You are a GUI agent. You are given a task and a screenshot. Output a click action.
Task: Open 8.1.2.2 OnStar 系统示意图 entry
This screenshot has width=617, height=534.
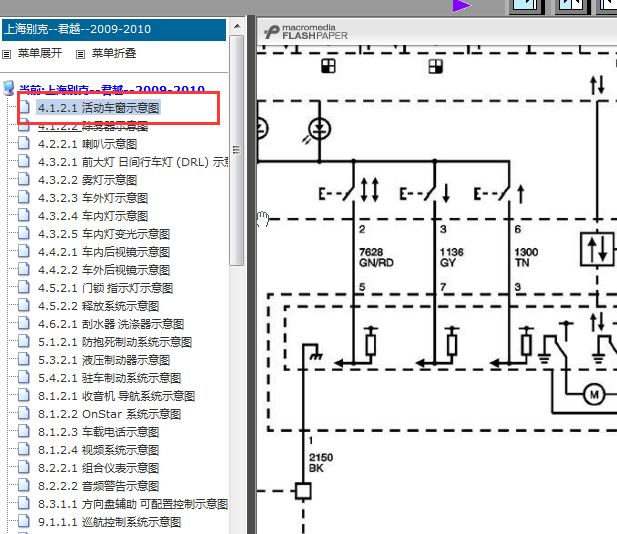click(x=109, y=414)
